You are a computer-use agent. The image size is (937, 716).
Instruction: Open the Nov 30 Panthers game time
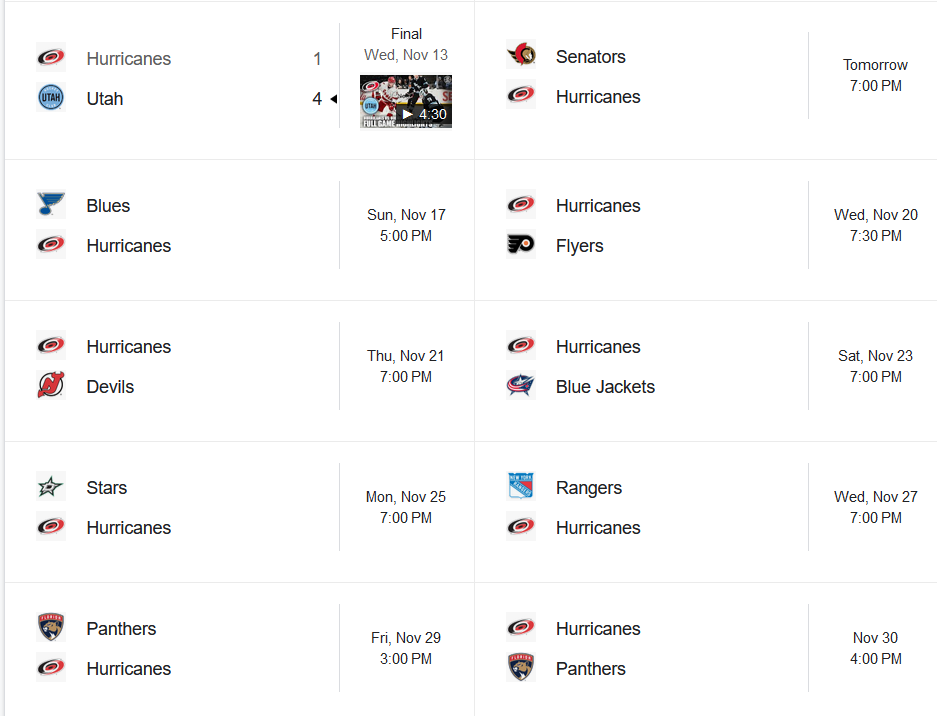875,648
